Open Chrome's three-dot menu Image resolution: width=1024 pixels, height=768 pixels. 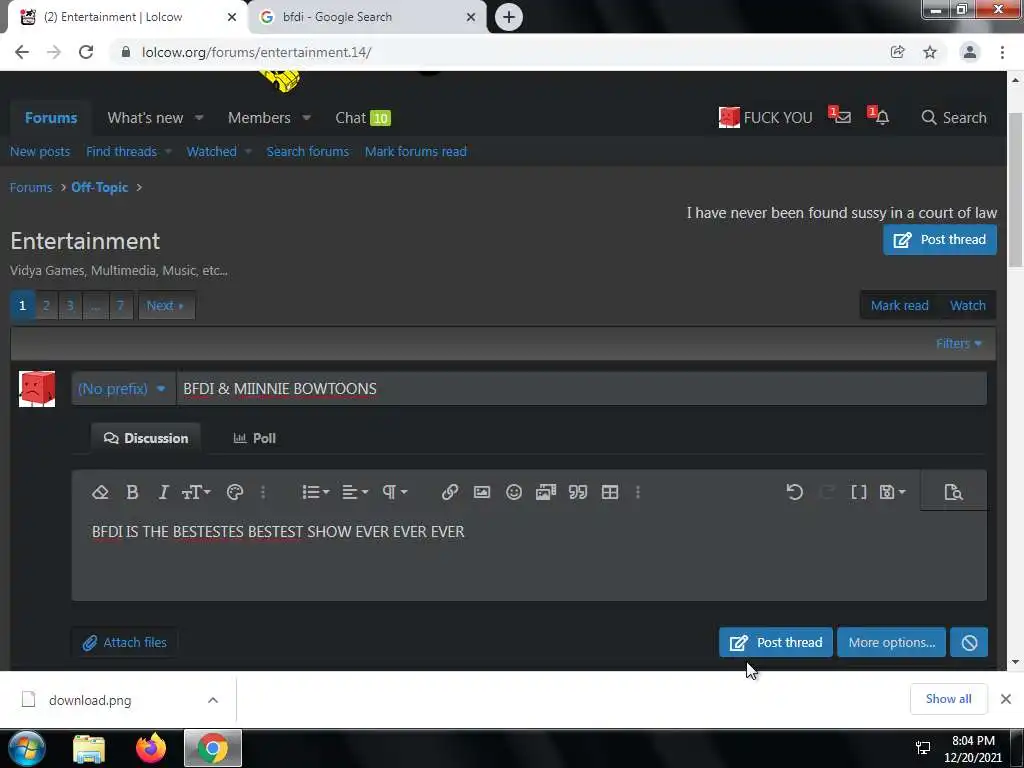(x=1002, y=52)
